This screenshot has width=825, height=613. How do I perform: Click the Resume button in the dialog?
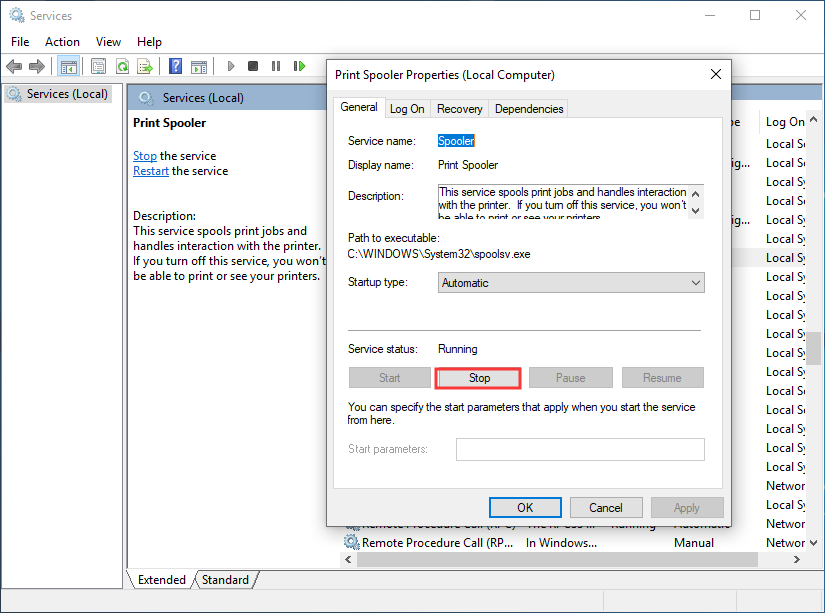[662, 378]
